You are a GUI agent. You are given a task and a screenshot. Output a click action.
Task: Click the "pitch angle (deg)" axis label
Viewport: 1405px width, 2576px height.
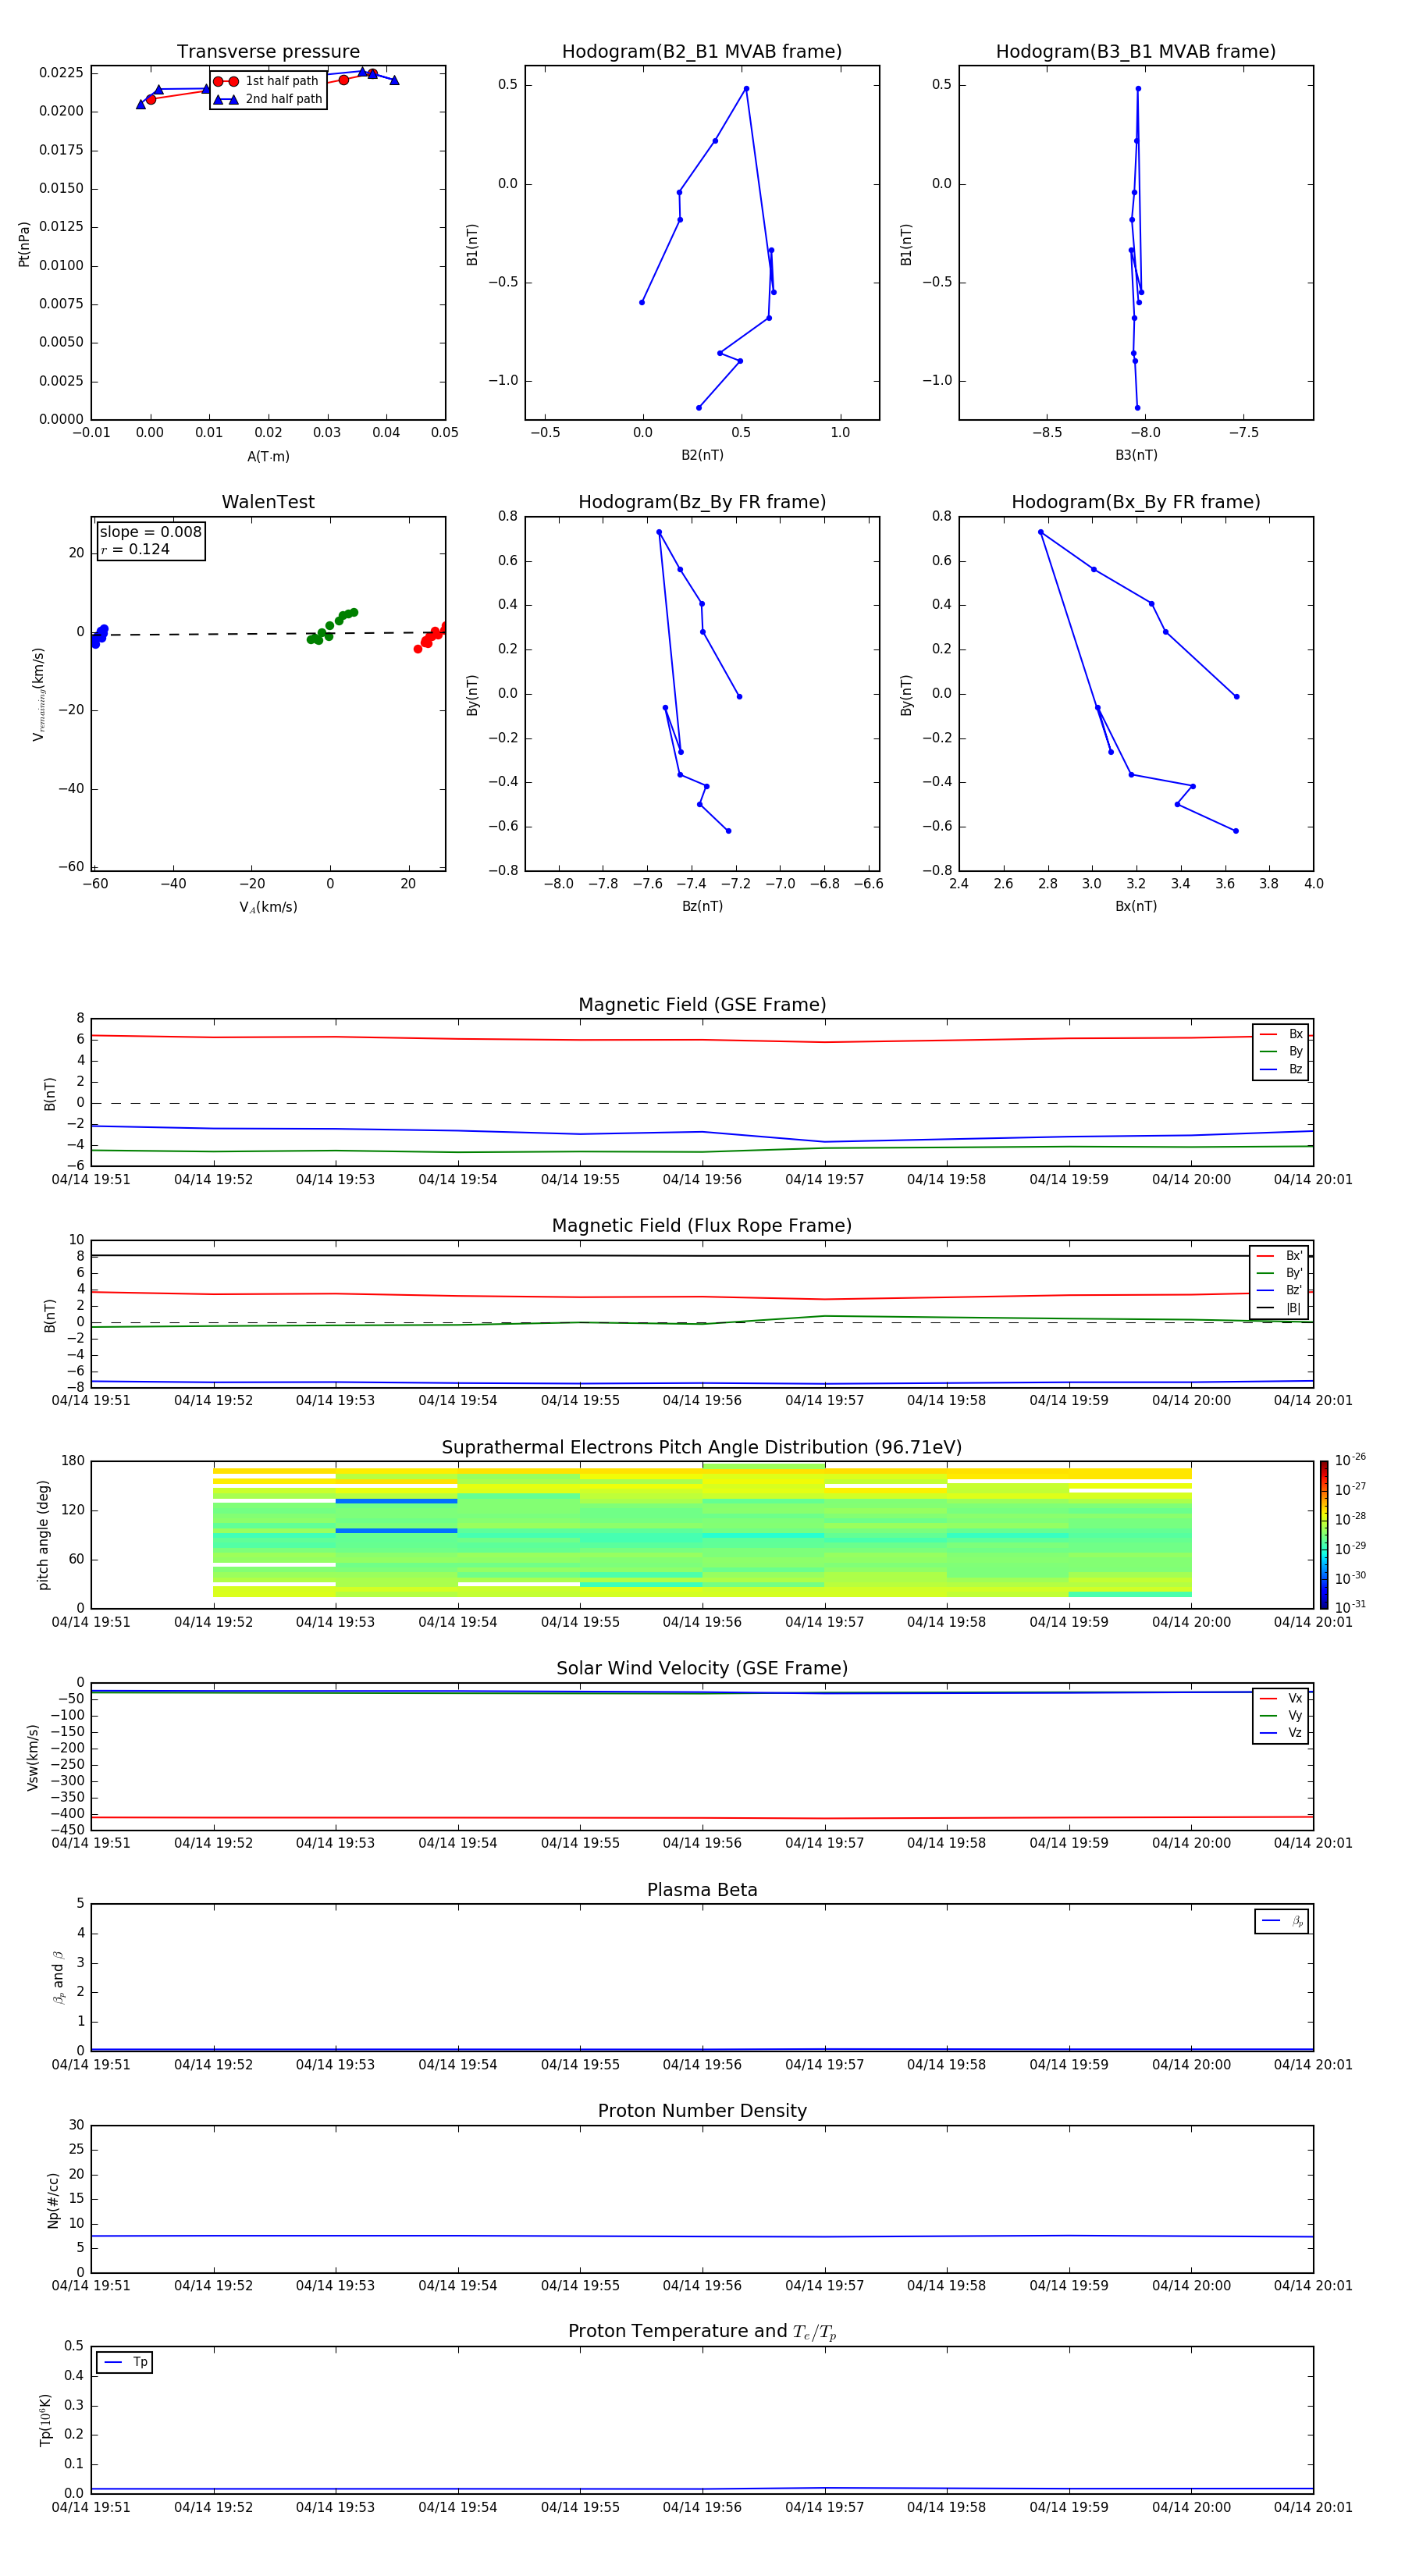[x=43, y=1535]
